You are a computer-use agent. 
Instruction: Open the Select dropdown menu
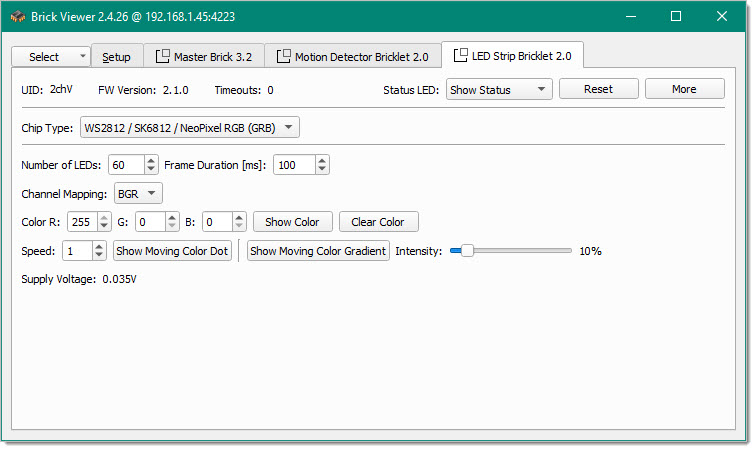(x=50, y=57)
